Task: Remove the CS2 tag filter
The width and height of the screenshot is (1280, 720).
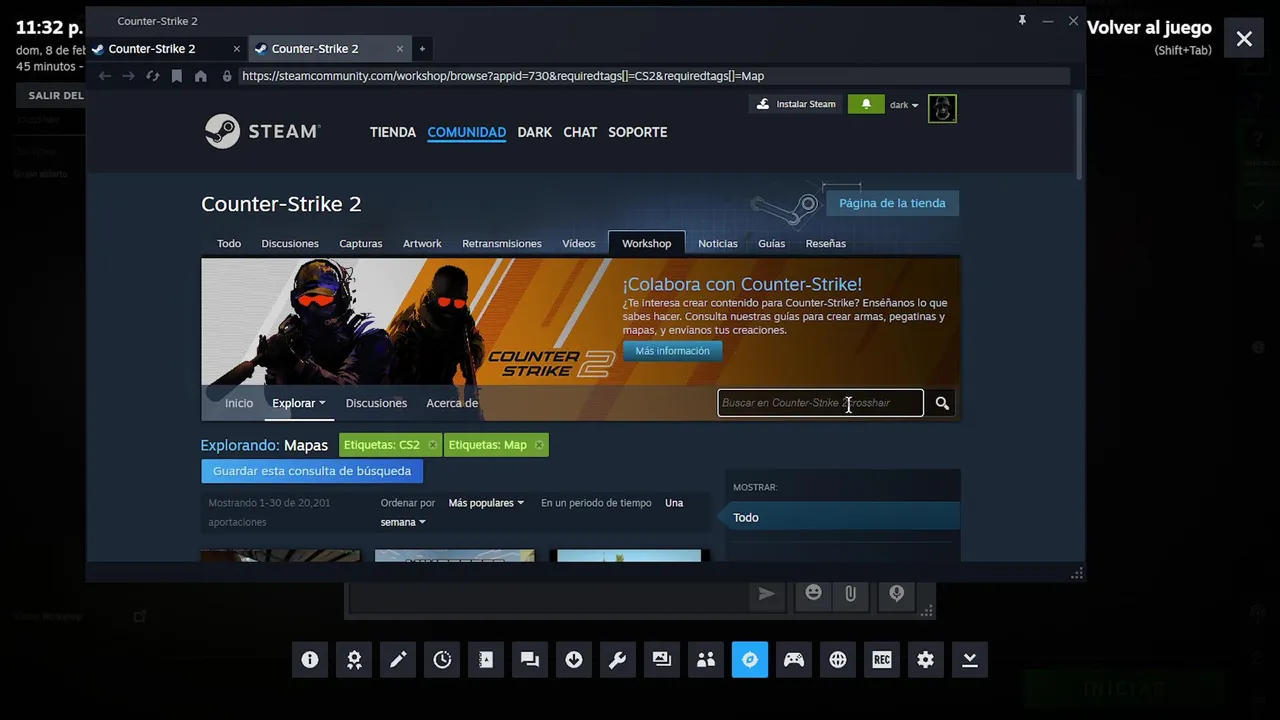Action: [x=432, y=445]
